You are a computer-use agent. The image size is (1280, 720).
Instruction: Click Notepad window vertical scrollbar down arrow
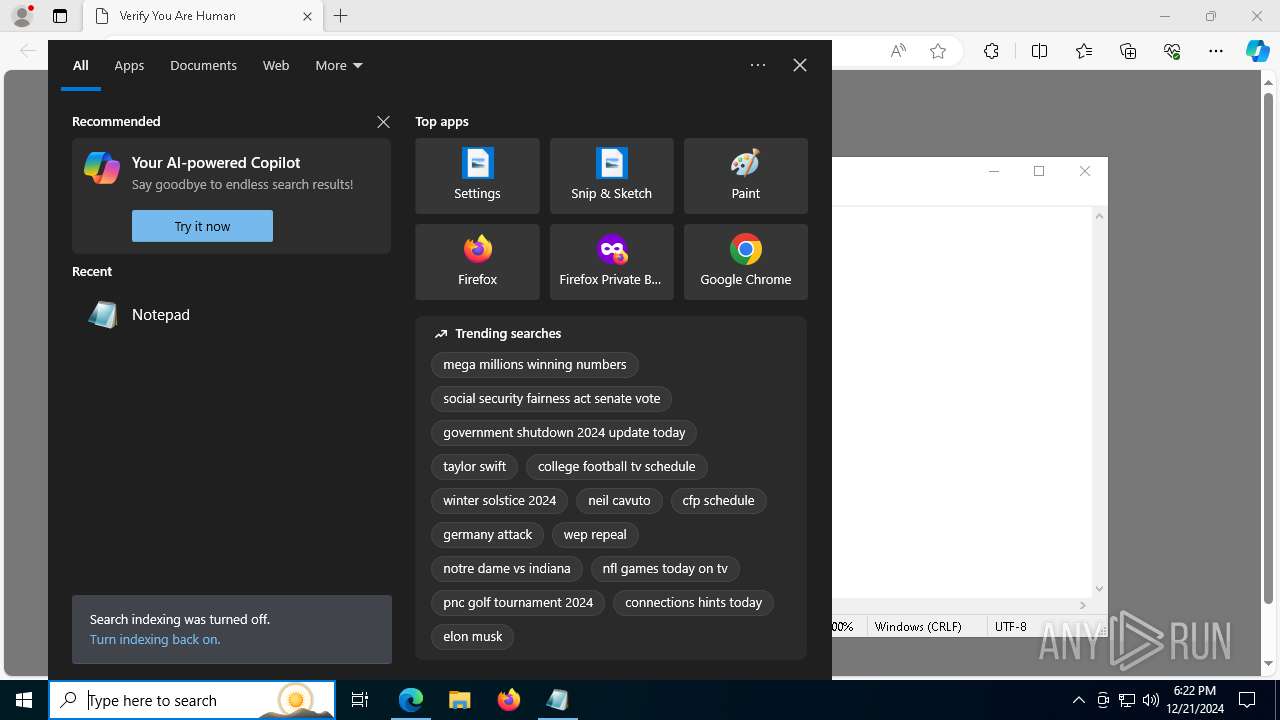(x=1099, y=589)
